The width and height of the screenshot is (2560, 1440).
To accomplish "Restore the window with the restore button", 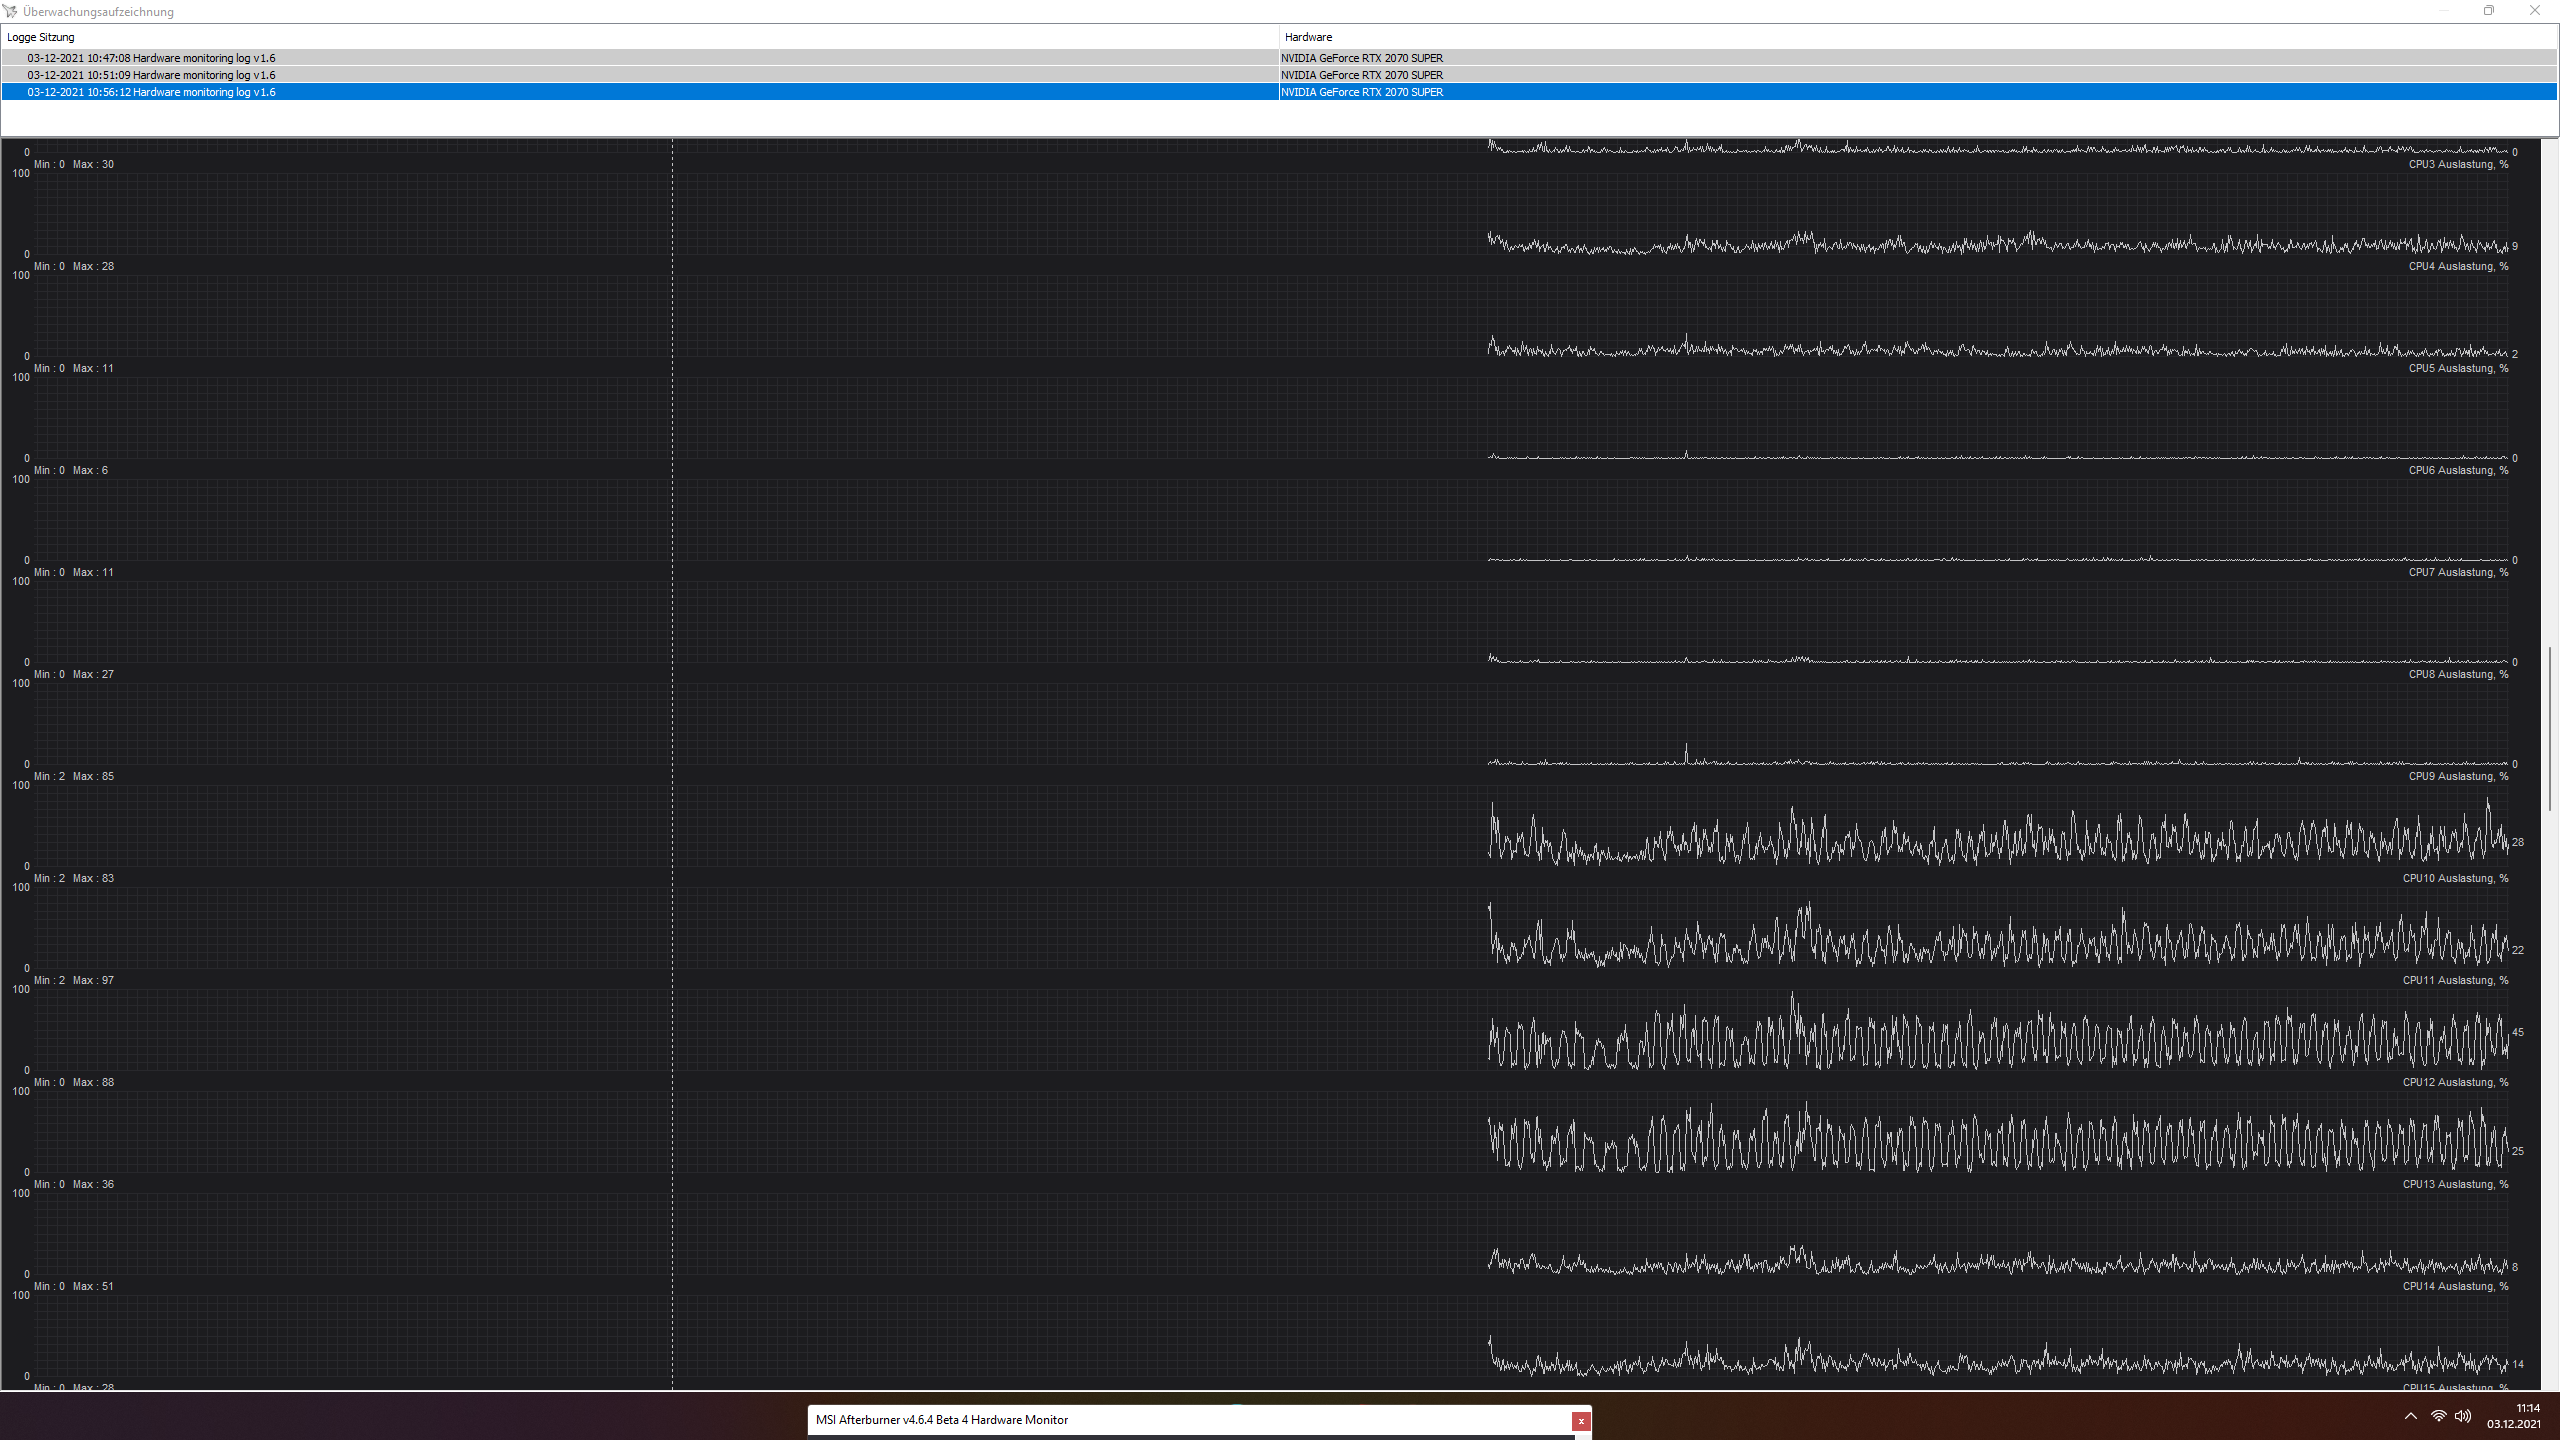I will tap(2489, 11).
